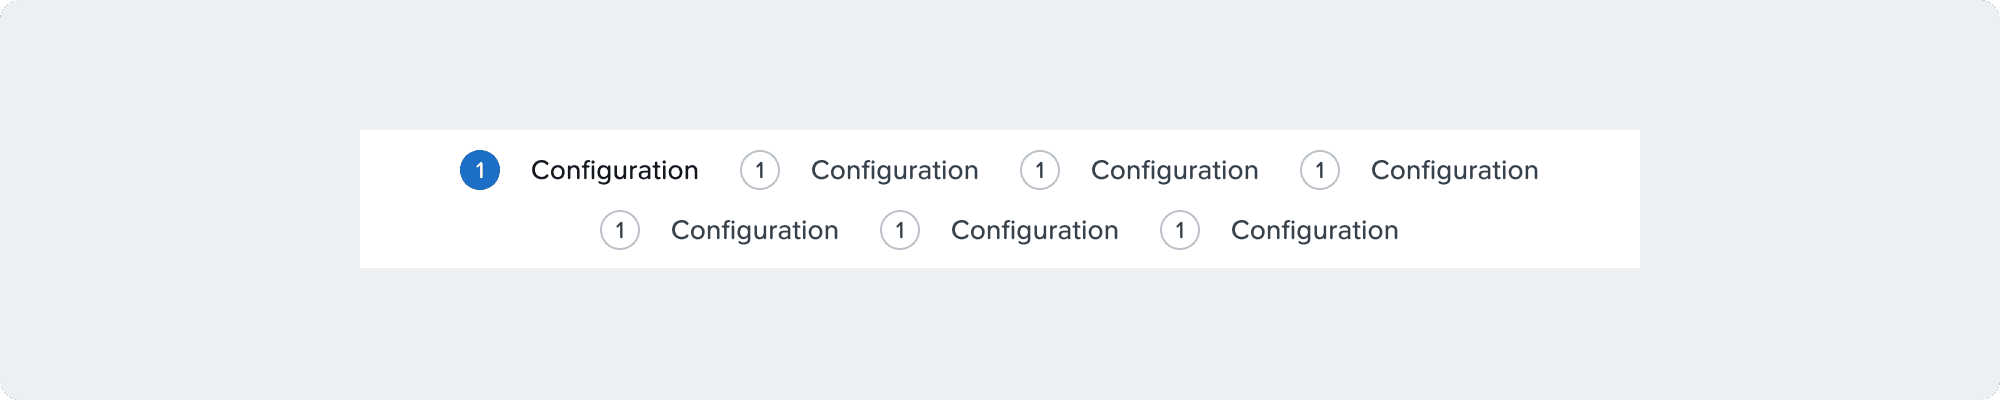This screenshot has height=400, width=2000.
Task: Click last step circle in bottom row
Action: coord(1180,230)
